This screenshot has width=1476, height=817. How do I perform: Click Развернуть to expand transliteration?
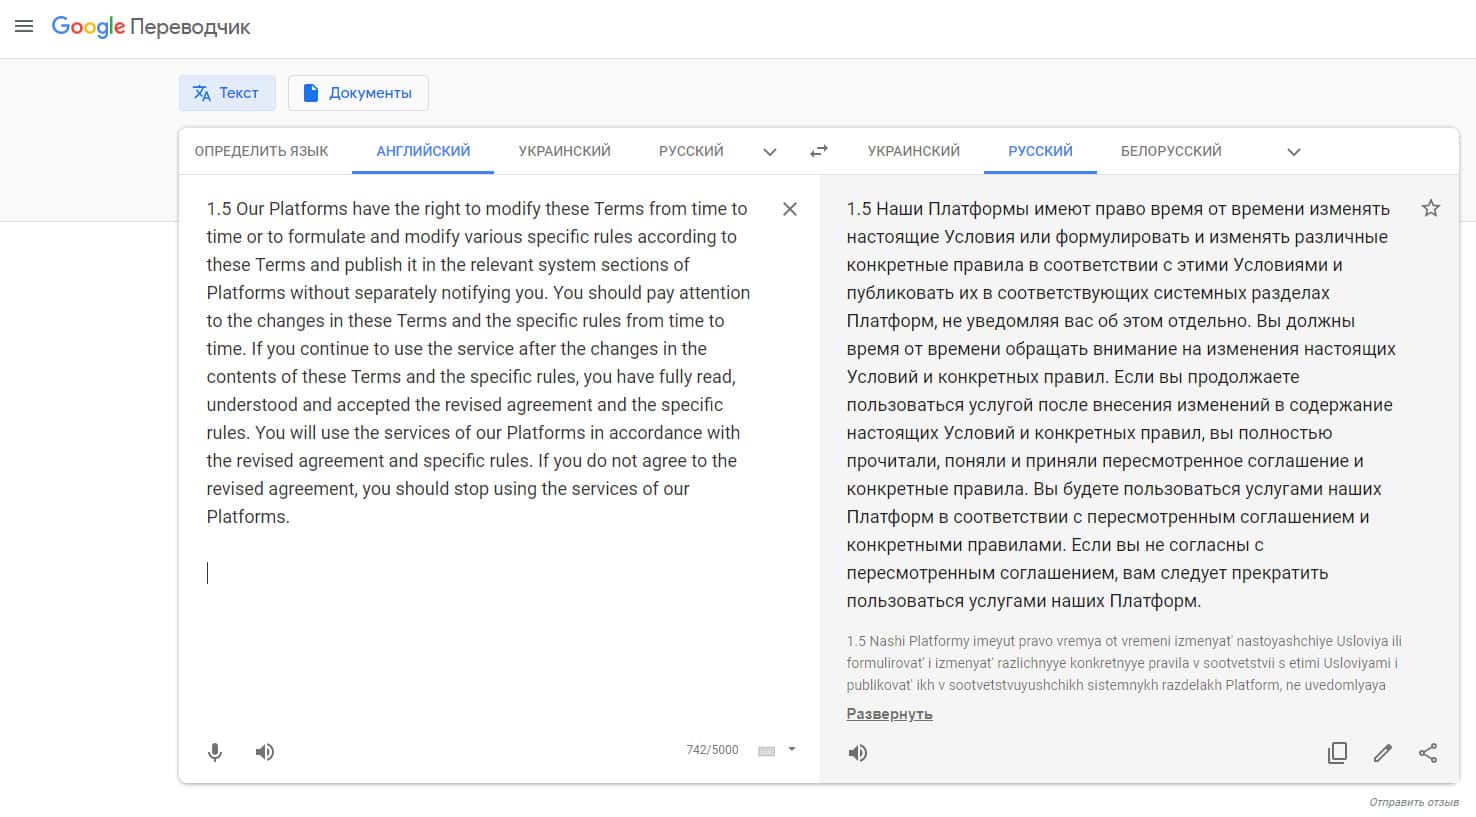tap(889, 714)
